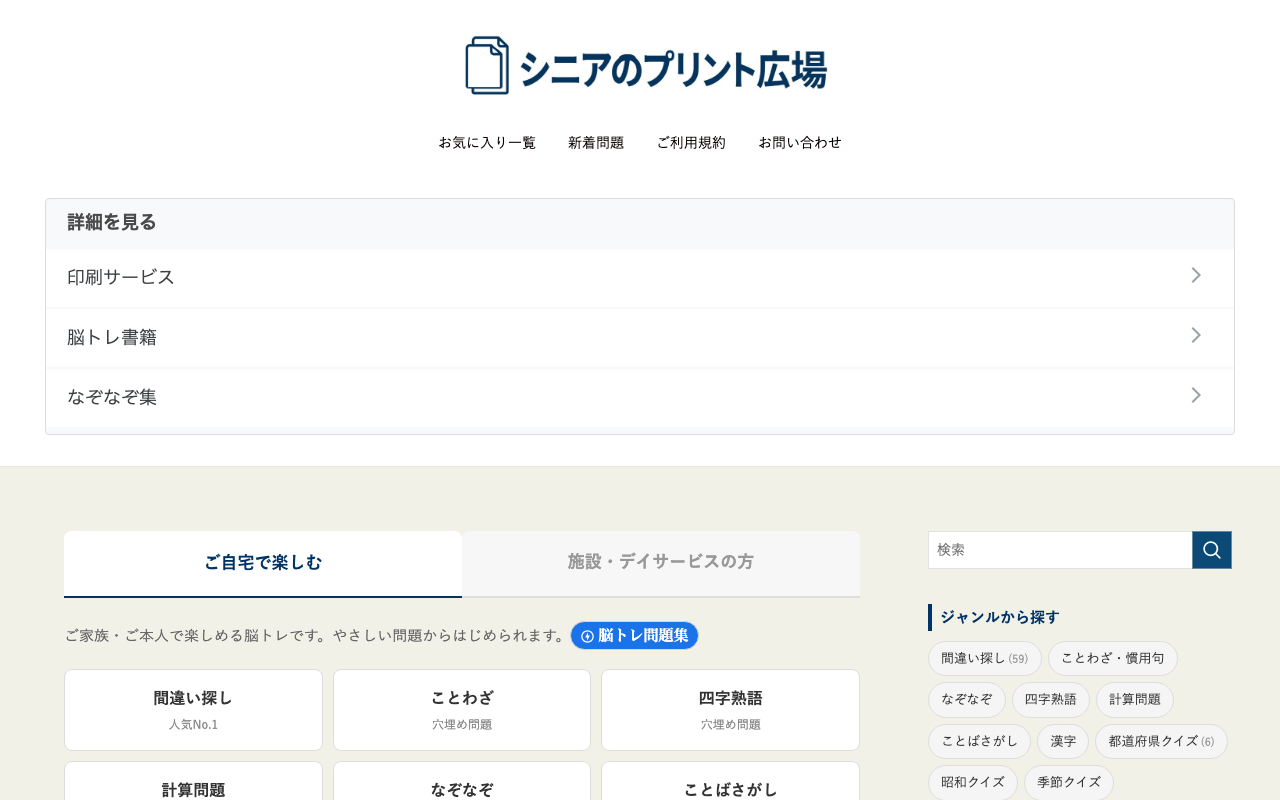Image resolution: width=1280 pixels, height=800 pixels.
Task: Click the plus icon on 脳トレ問題集 button
Action: [586, 635]
